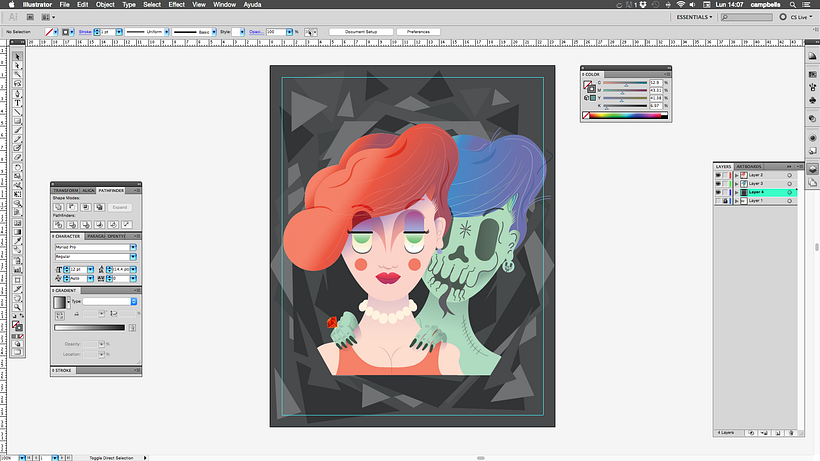820x461 pixels.
Task: Open the File menu
Action: click(64, 5)
